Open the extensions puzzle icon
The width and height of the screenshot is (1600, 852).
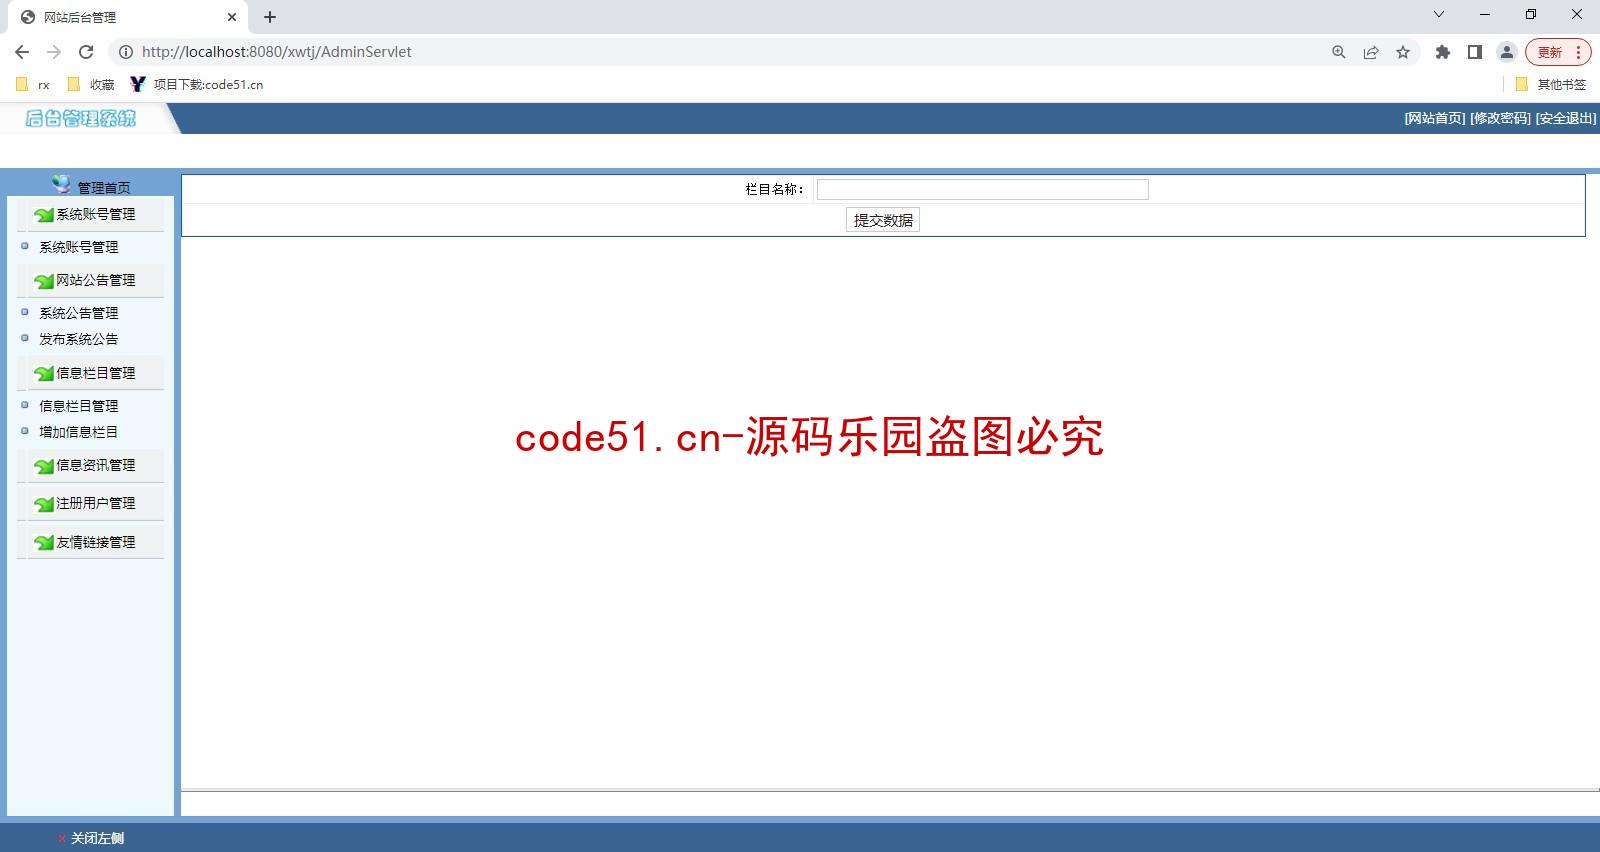point(1443,52)
